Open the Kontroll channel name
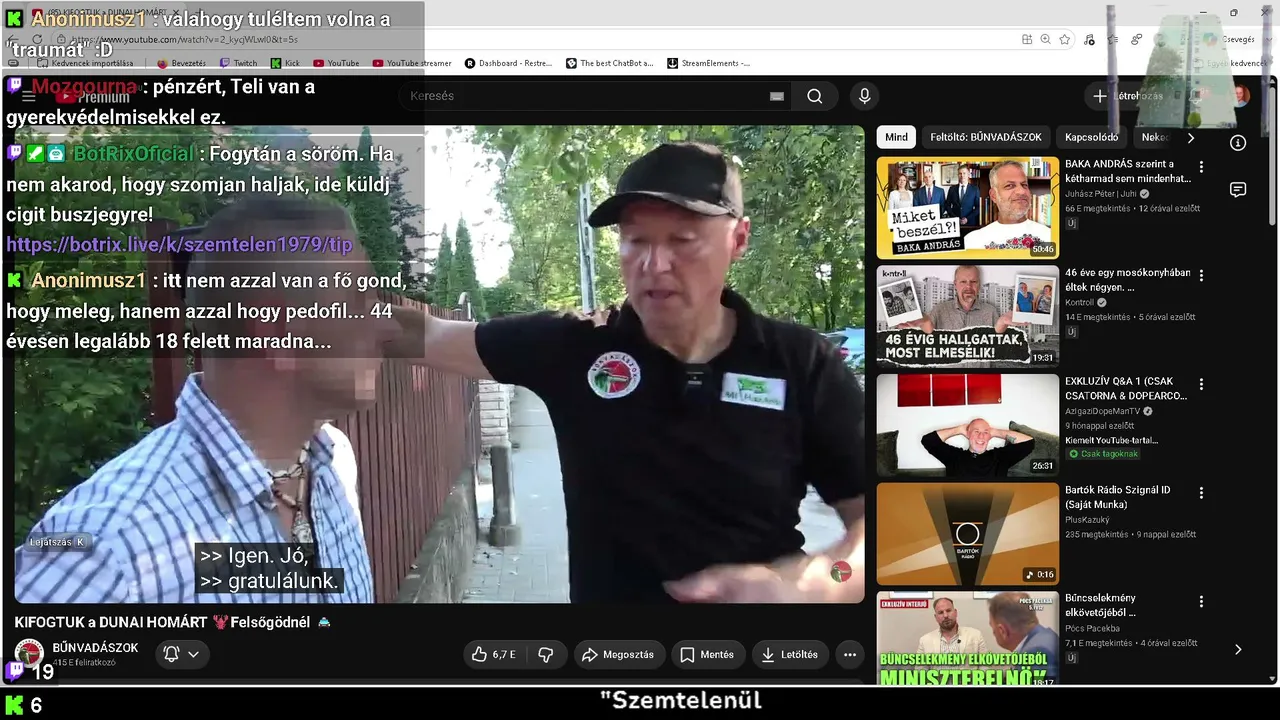Screen dimensions: 1280x720 pyautogui.click(x=1080, y=302)
